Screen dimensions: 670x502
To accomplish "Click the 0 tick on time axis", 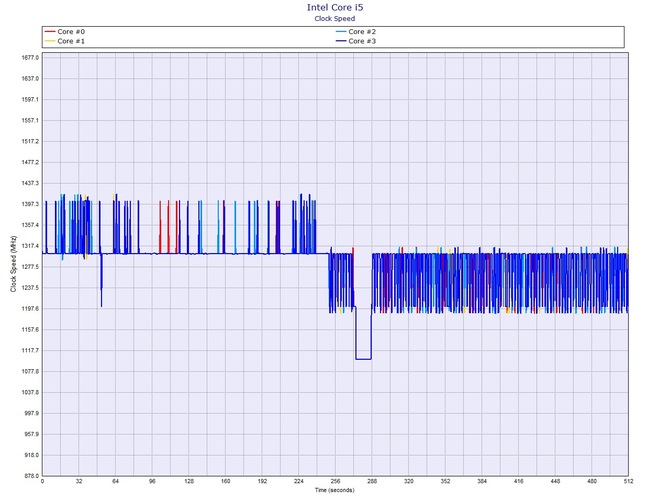I will [42, 481].
